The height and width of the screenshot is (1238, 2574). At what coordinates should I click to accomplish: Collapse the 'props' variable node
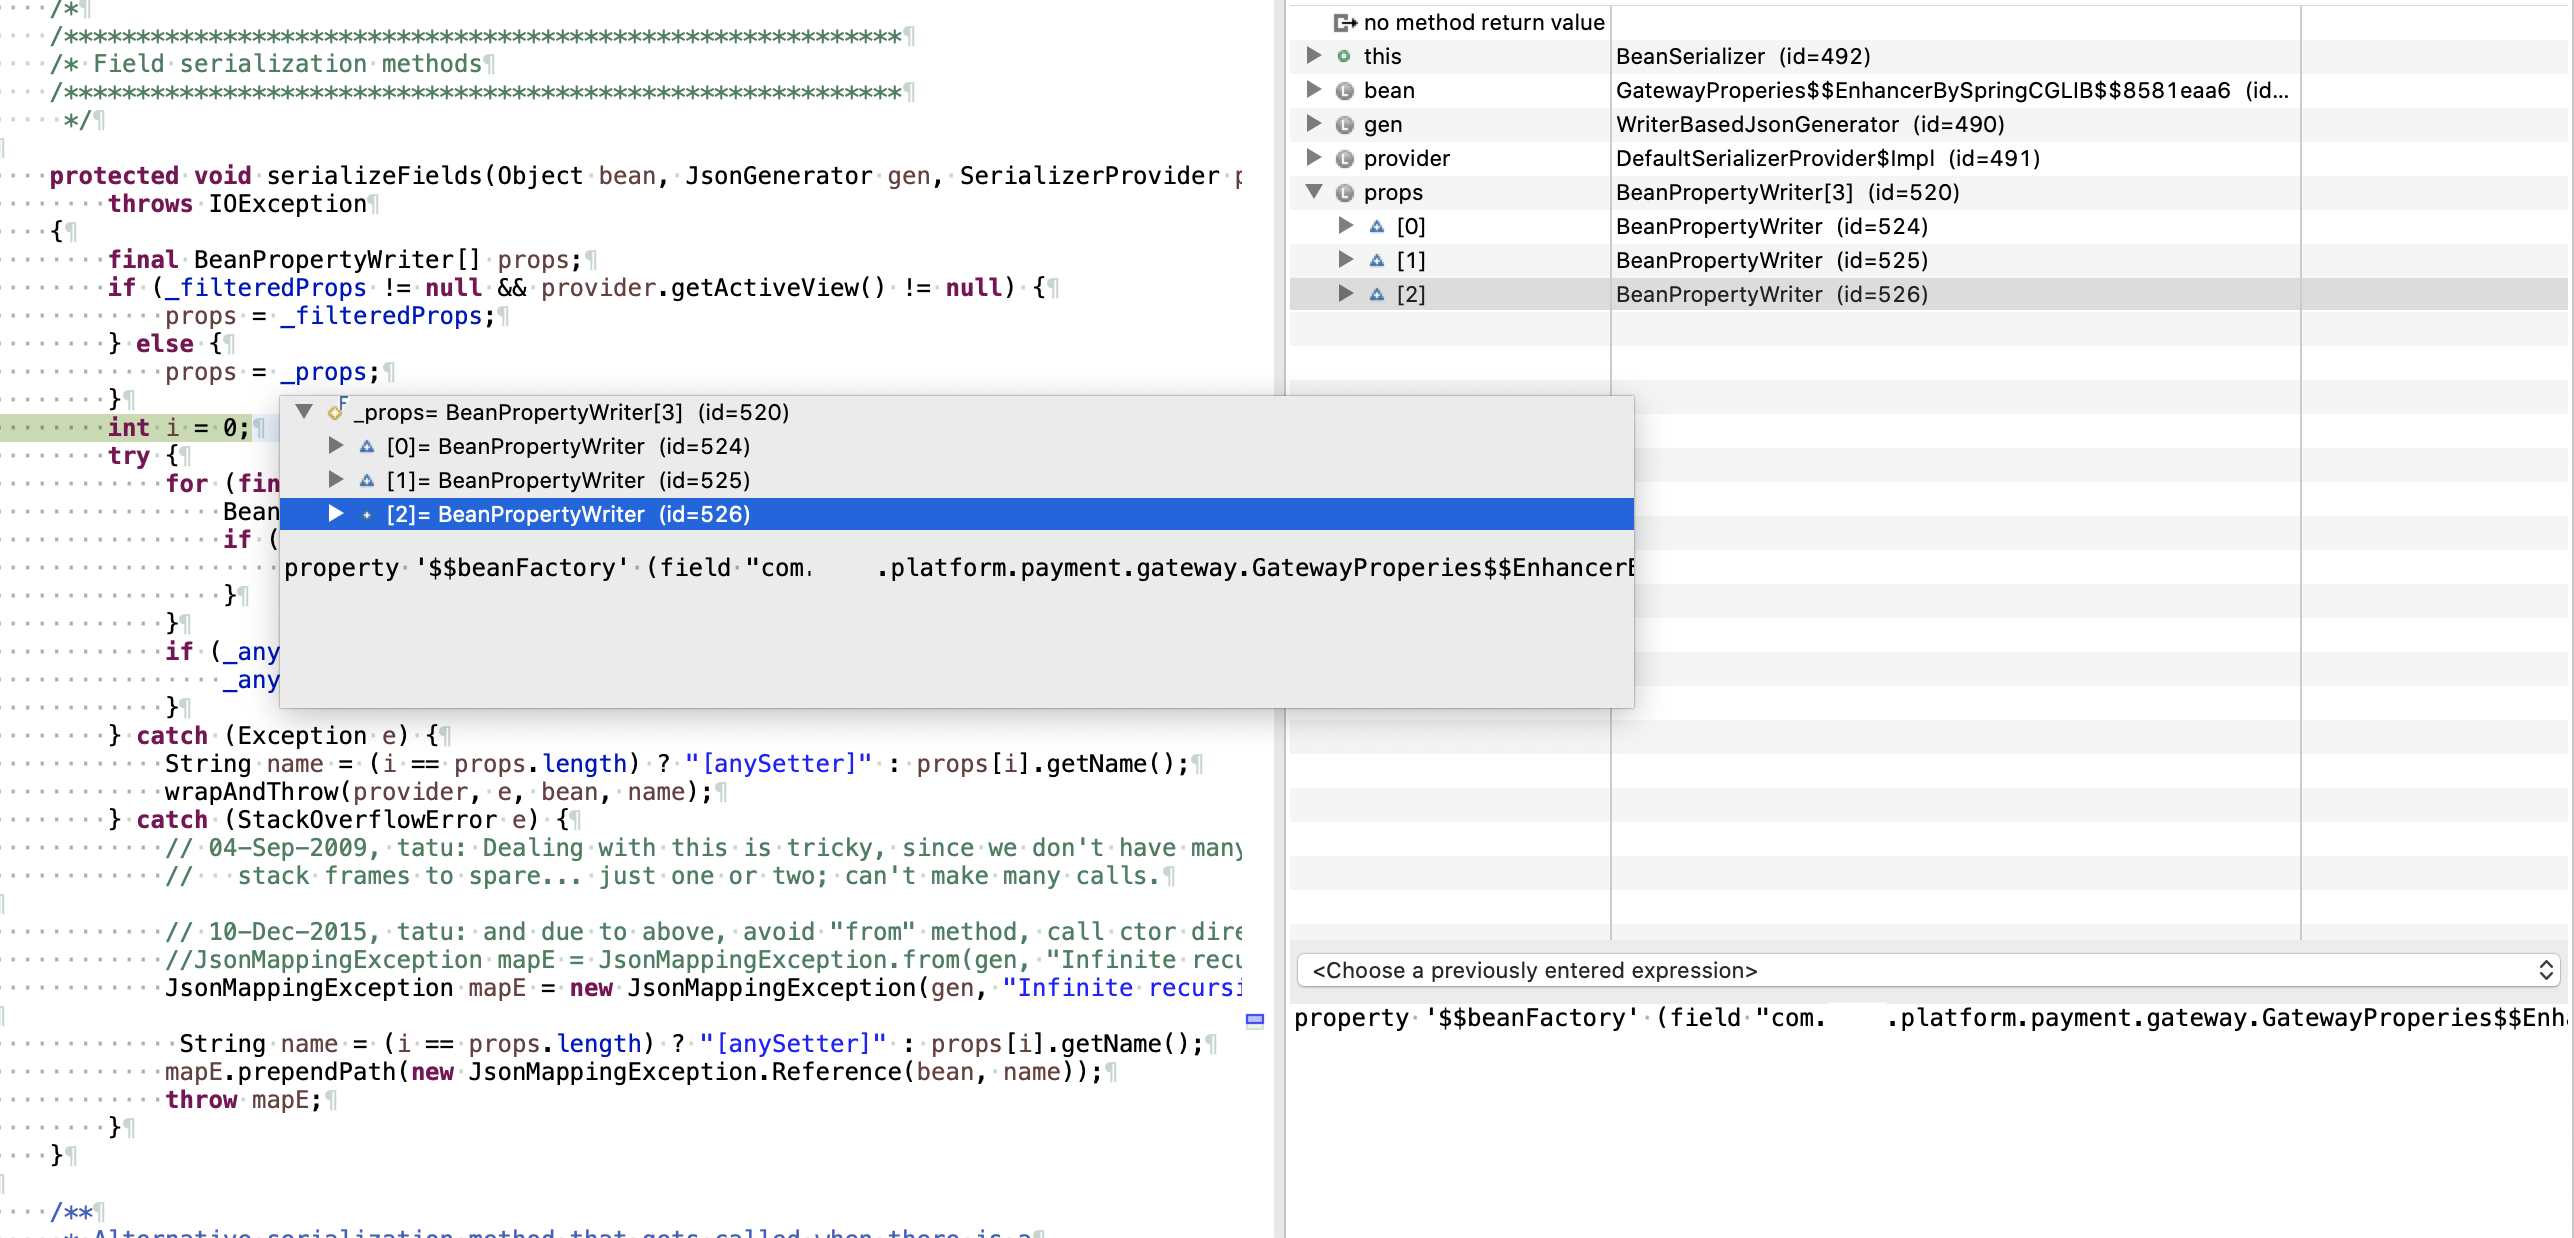[1314, 192]
